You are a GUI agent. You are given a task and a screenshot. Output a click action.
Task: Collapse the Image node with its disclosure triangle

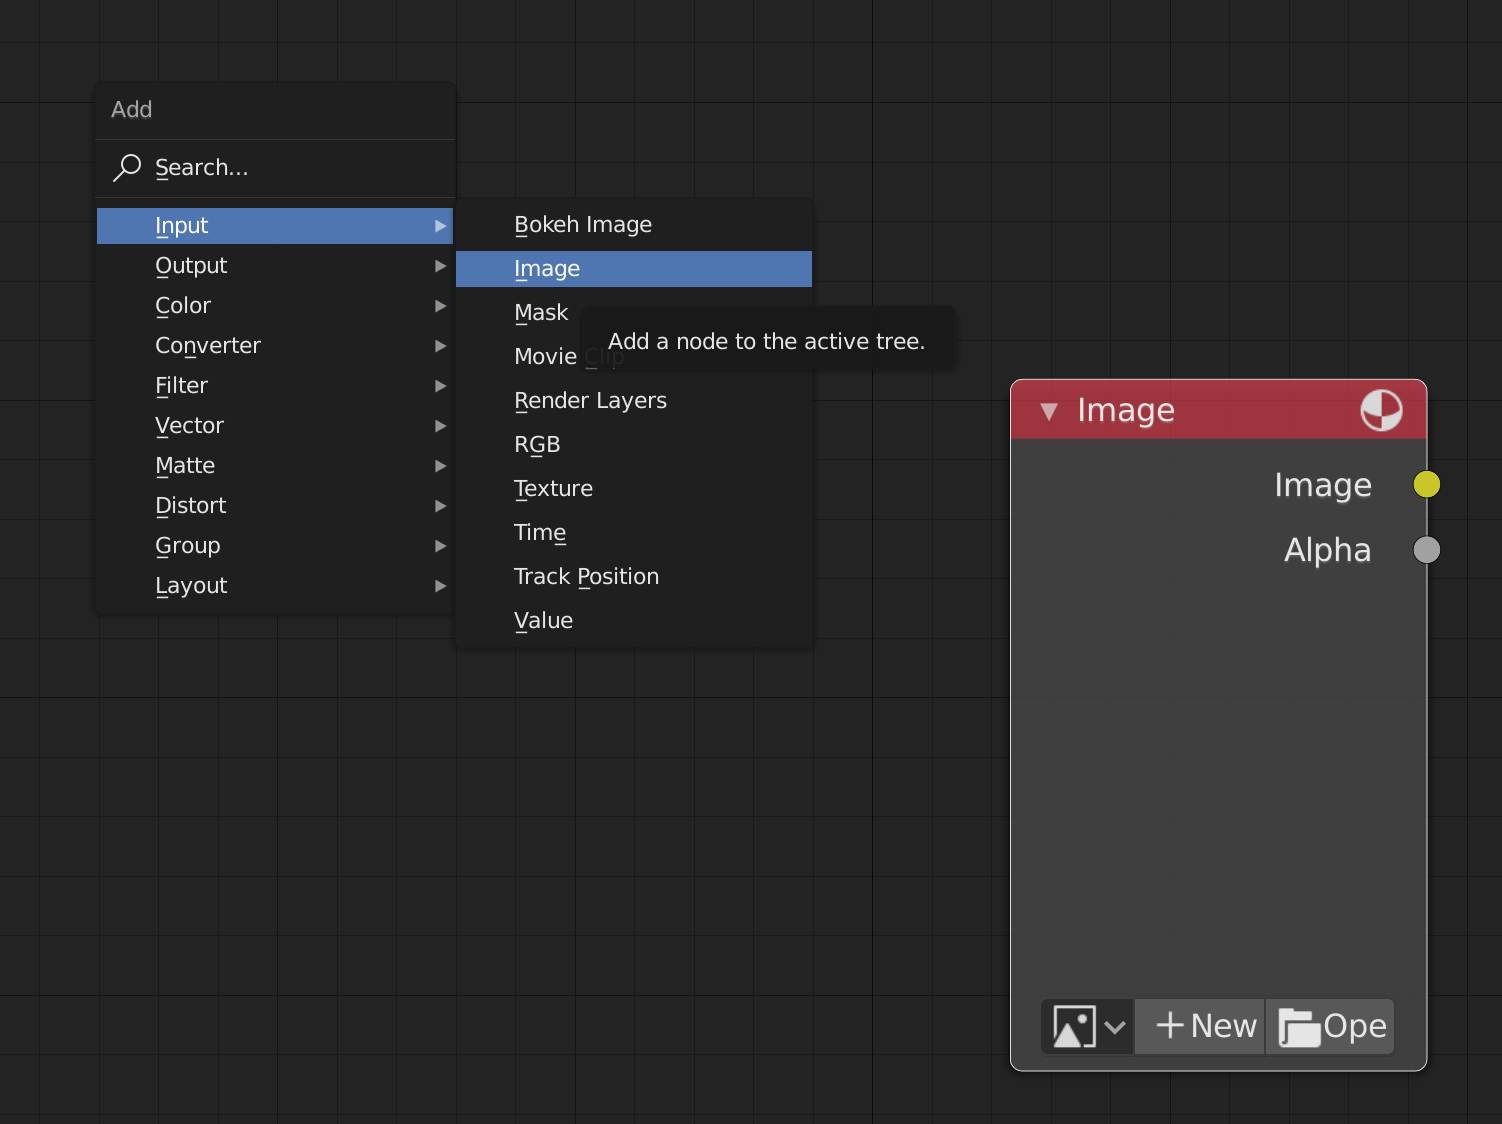click(x=1049, y=410)
